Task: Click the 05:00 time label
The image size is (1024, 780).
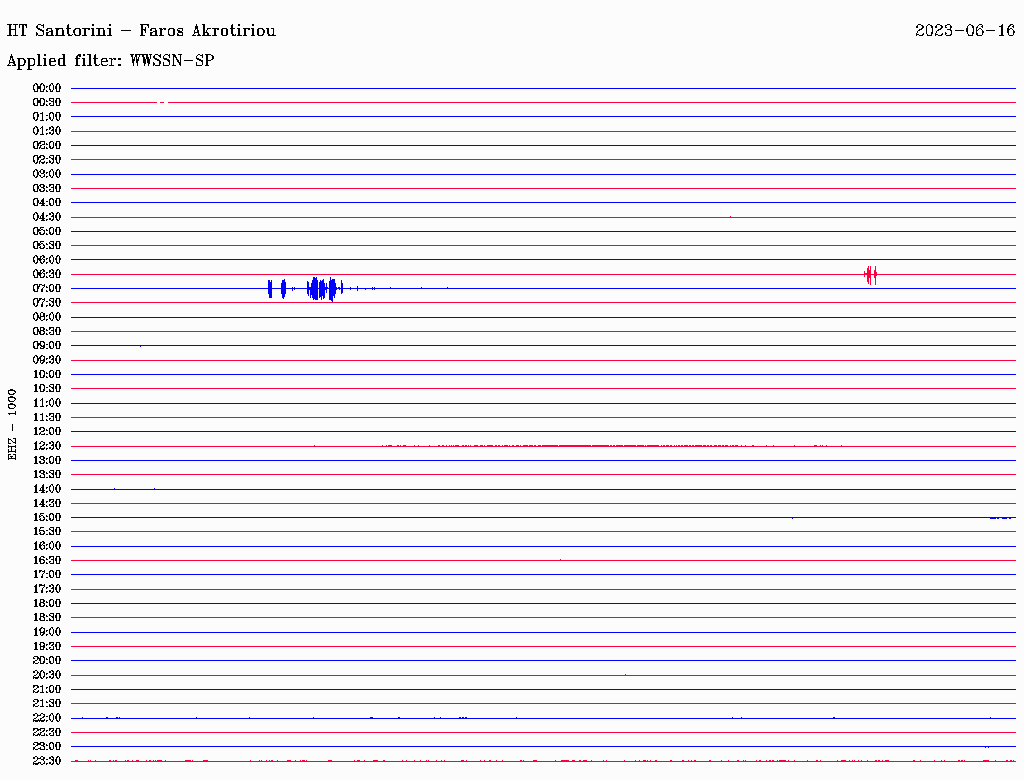Action: click(47, 231)
